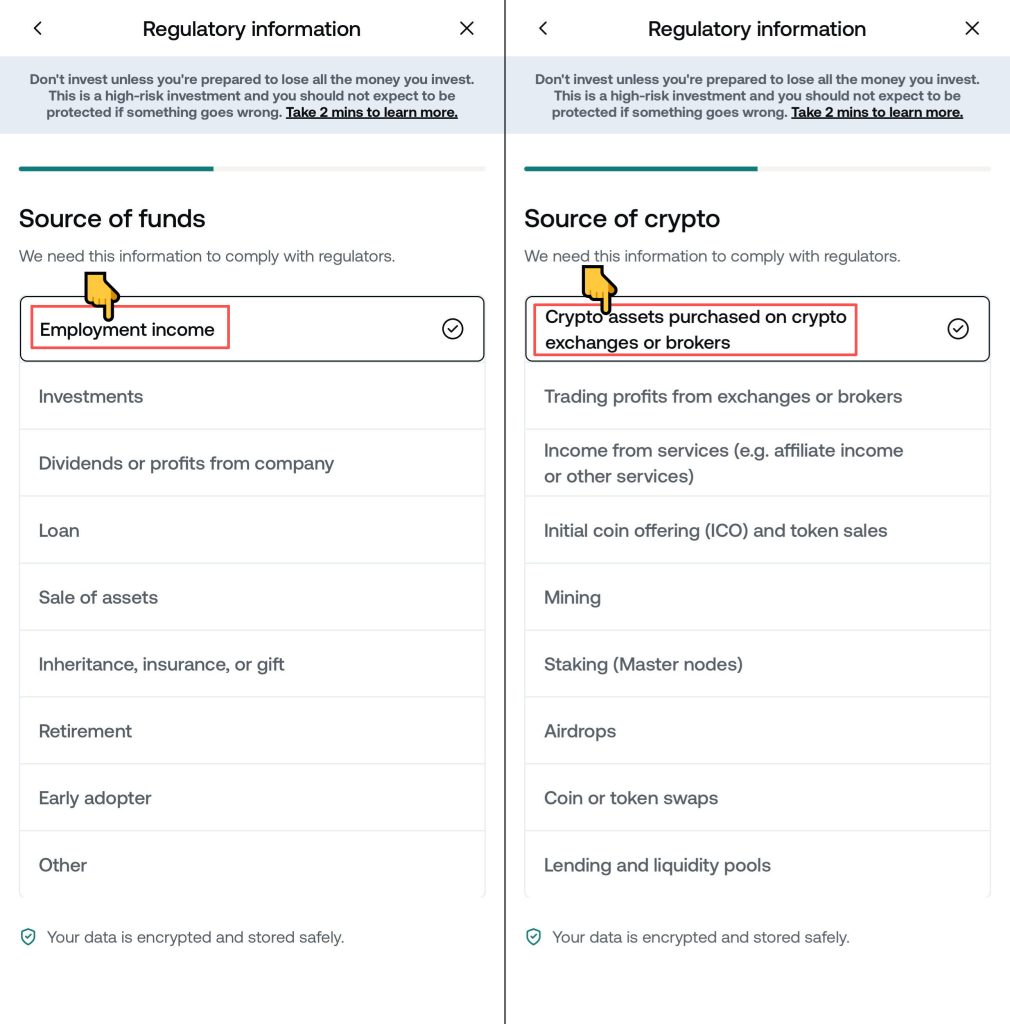Open 'Take 2 mins to learn more' in right panel
This screenshot has width=1010, height=1024.
[876, 113]
